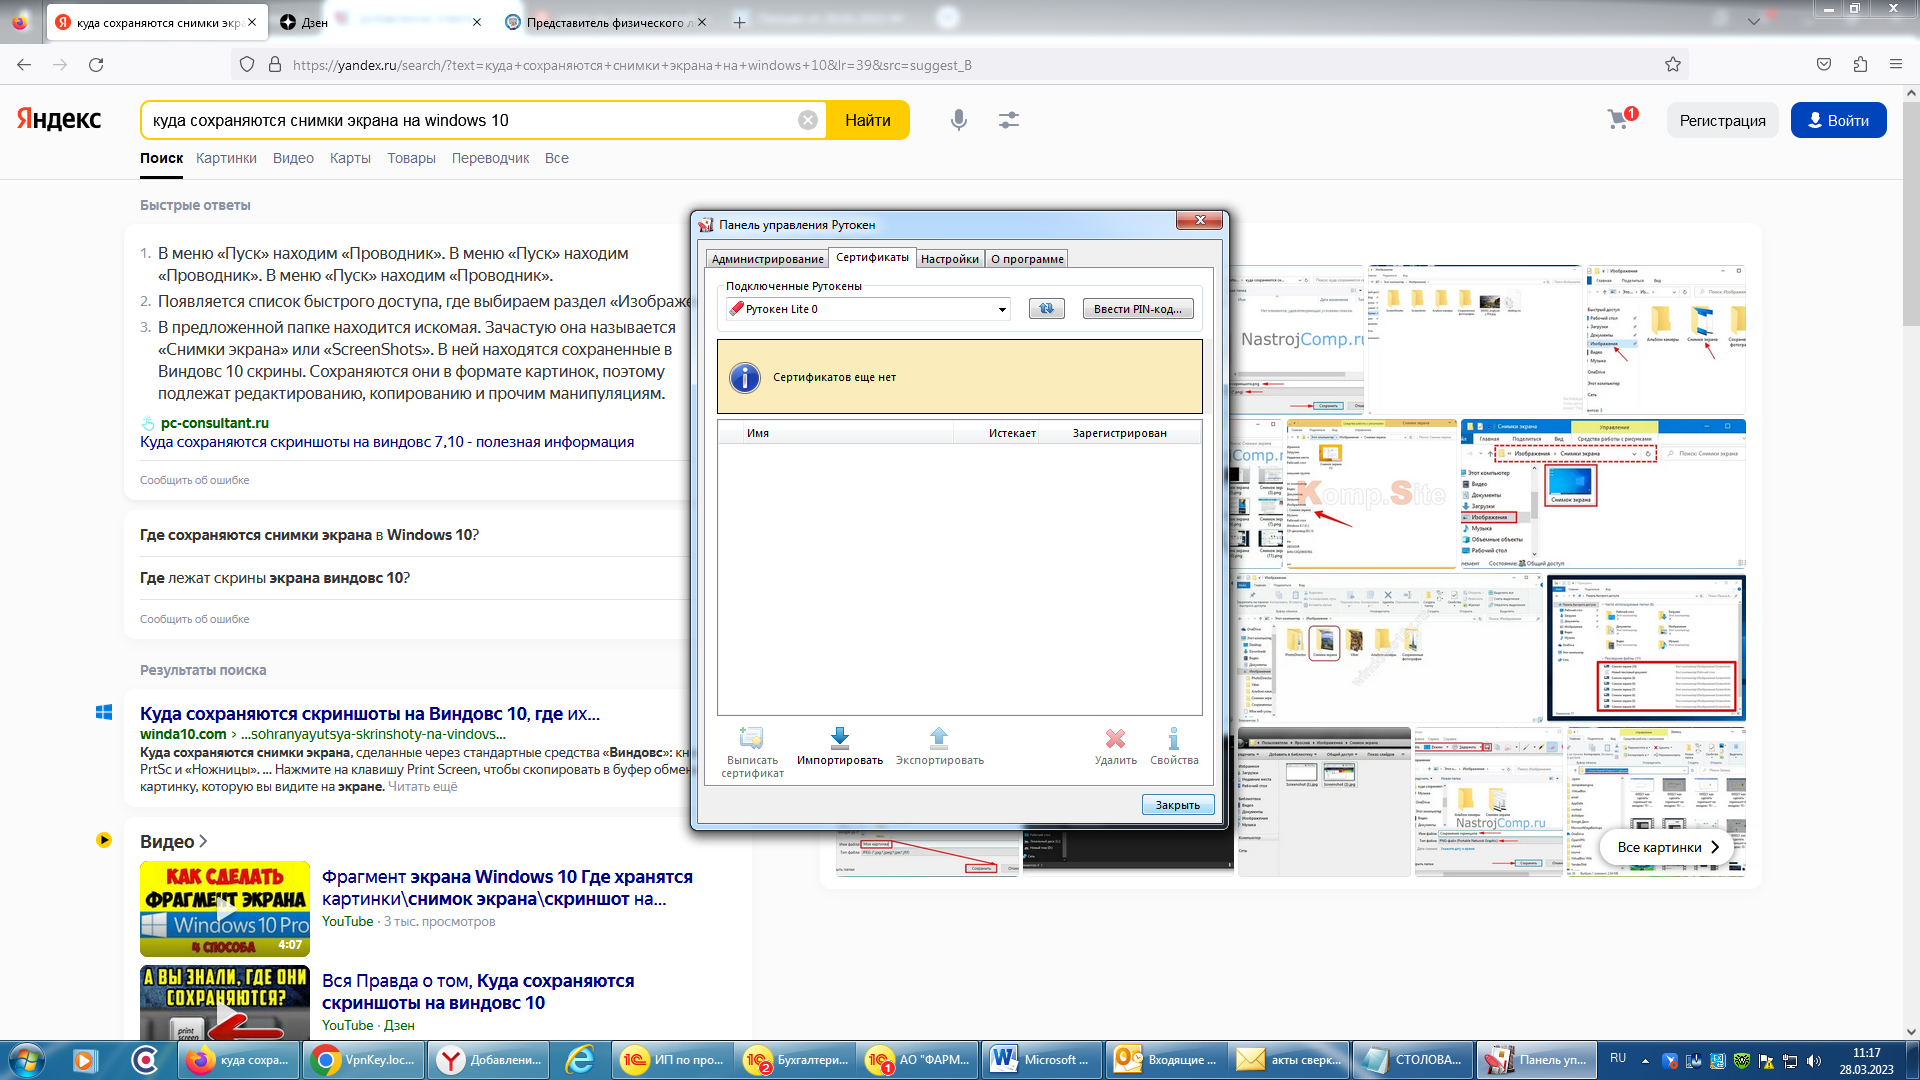The height and width of the screenshot is (1080, 1920).
Task: Click the Закрыть button in Rutoken panel
Action: 1178,805
